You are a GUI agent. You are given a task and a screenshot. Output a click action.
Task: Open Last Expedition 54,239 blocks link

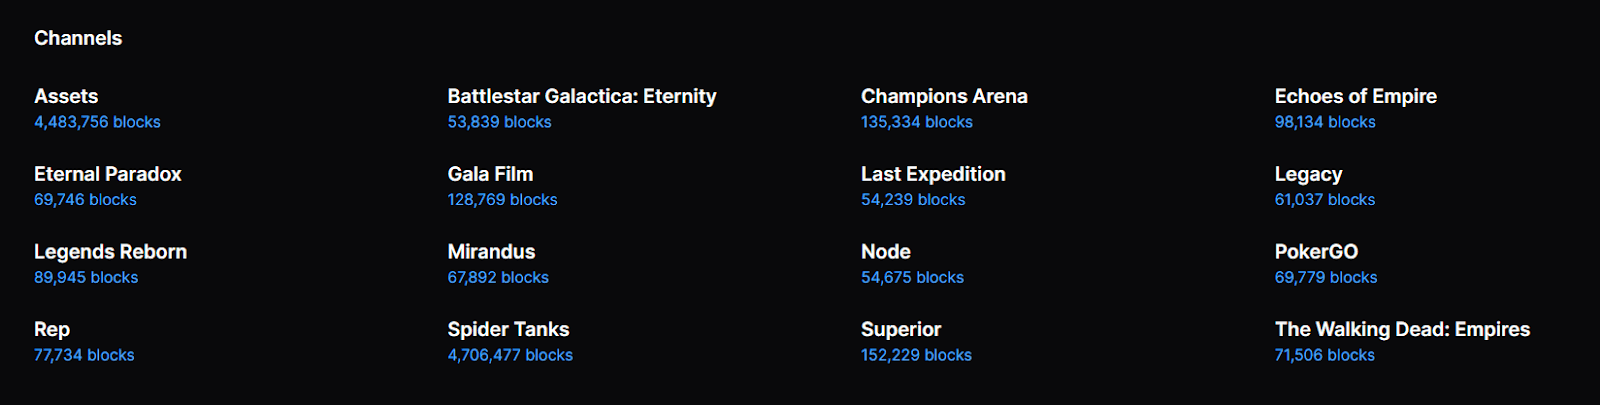[x=913, y=200]
